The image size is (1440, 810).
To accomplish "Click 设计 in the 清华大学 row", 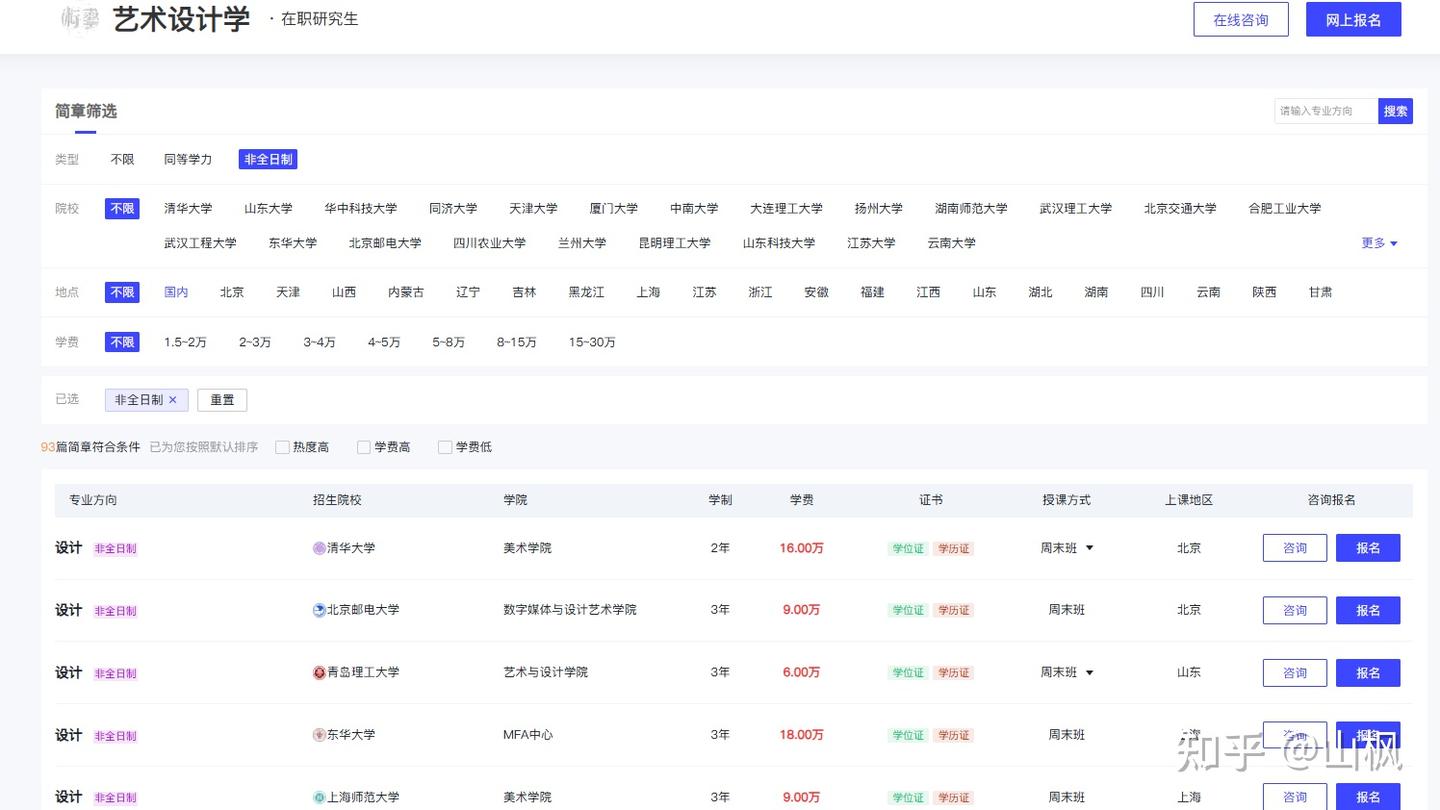I will click(x=68, y=548).
